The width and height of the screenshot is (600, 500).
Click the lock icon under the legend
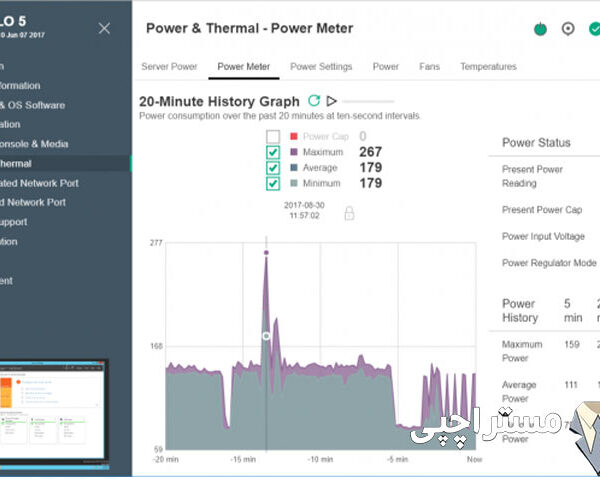[349, 213]
